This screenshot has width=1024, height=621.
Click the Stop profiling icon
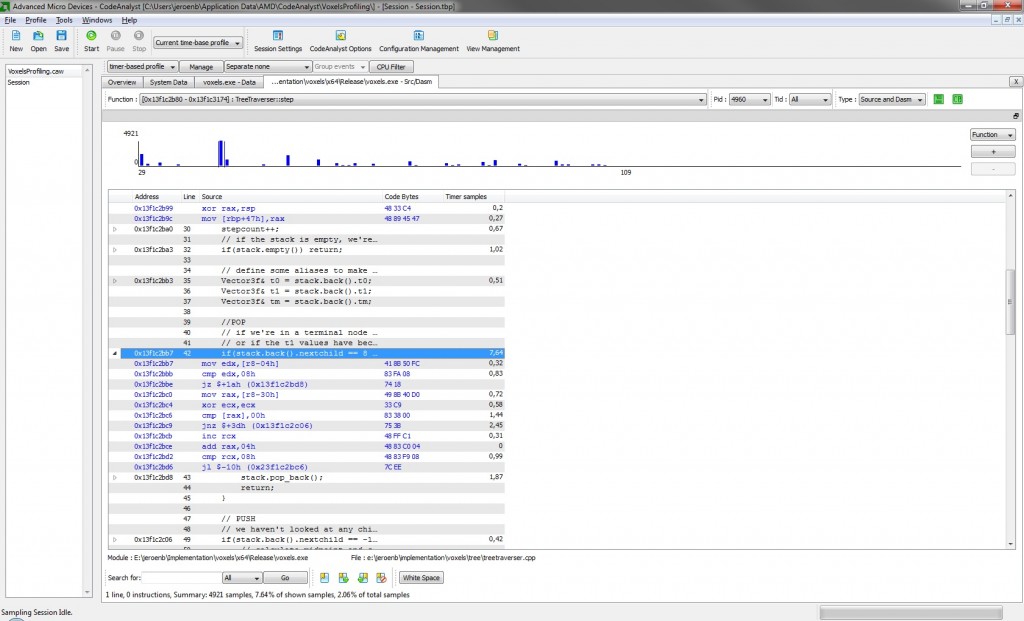pos(139,36)
